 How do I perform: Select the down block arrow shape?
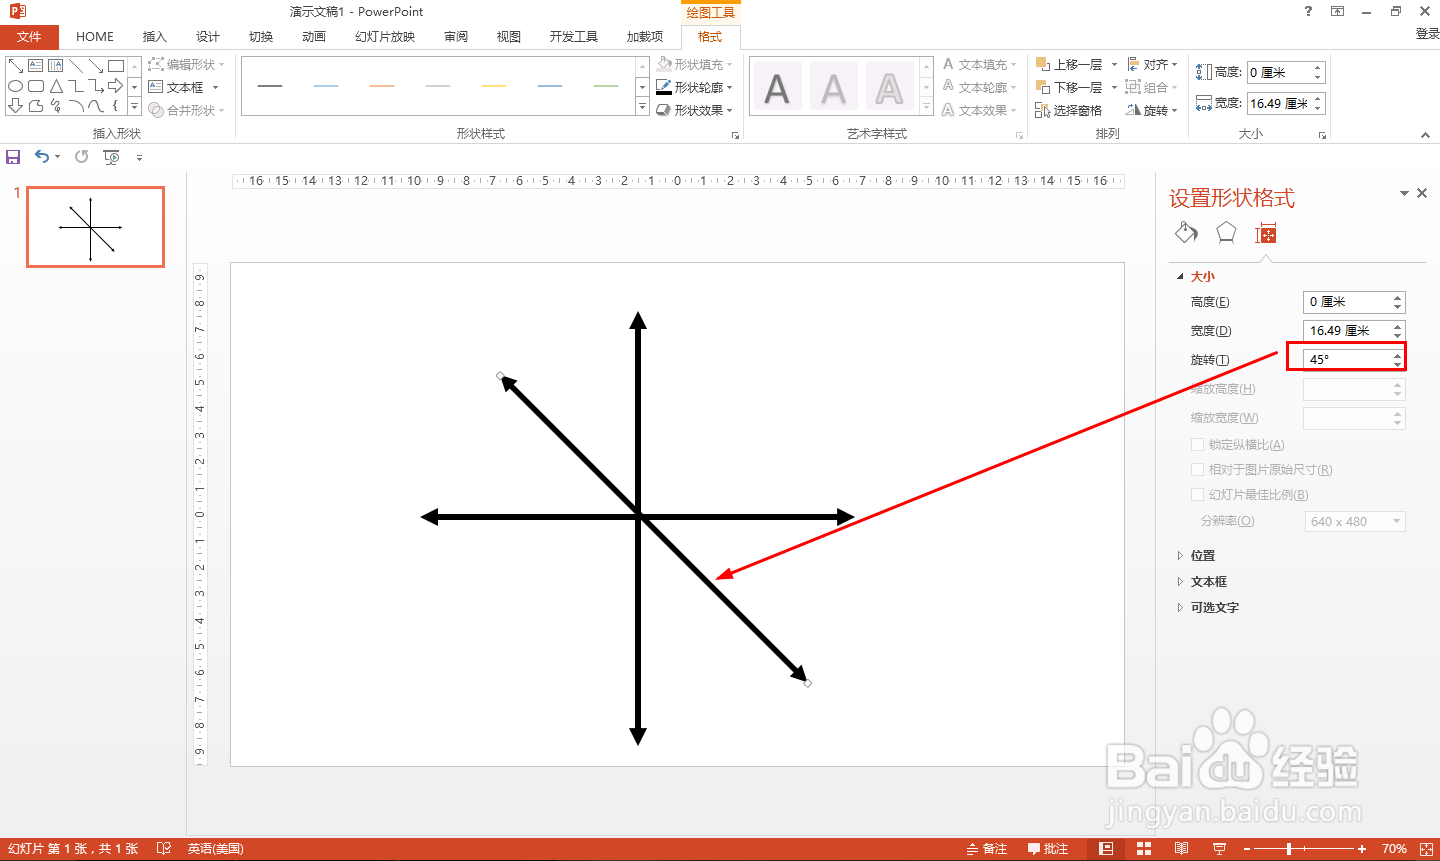pos(16,105)
